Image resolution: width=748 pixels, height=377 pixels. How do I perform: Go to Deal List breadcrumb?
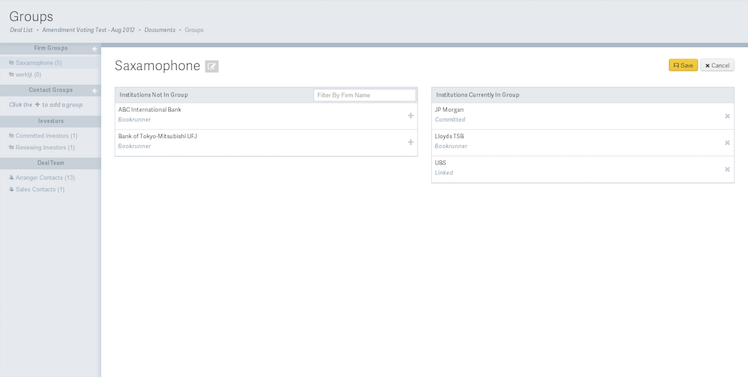point(21,30)
